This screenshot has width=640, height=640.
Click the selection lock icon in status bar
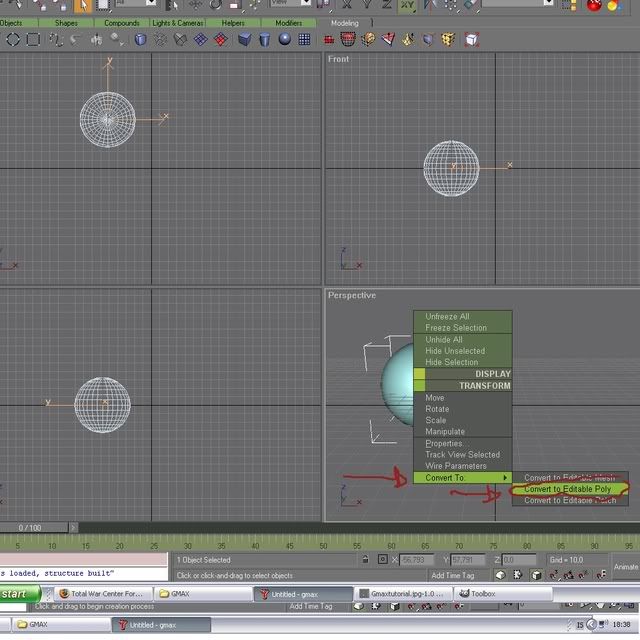(x=366, y=560)
